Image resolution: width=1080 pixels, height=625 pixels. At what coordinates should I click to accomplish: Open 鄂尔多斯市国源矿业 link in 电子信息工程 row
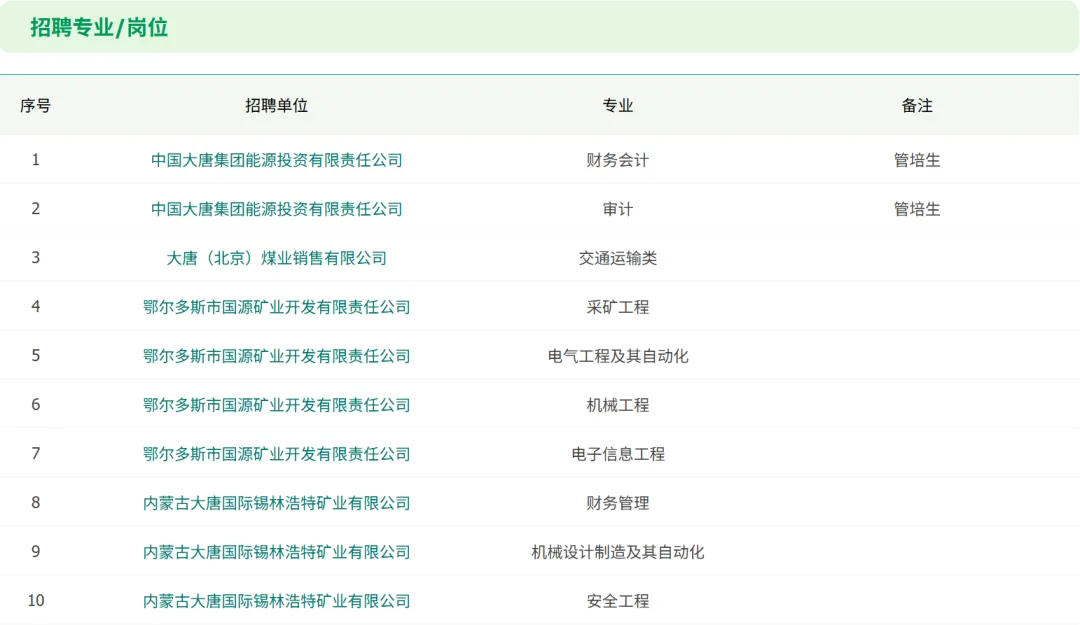click(276, 453)
